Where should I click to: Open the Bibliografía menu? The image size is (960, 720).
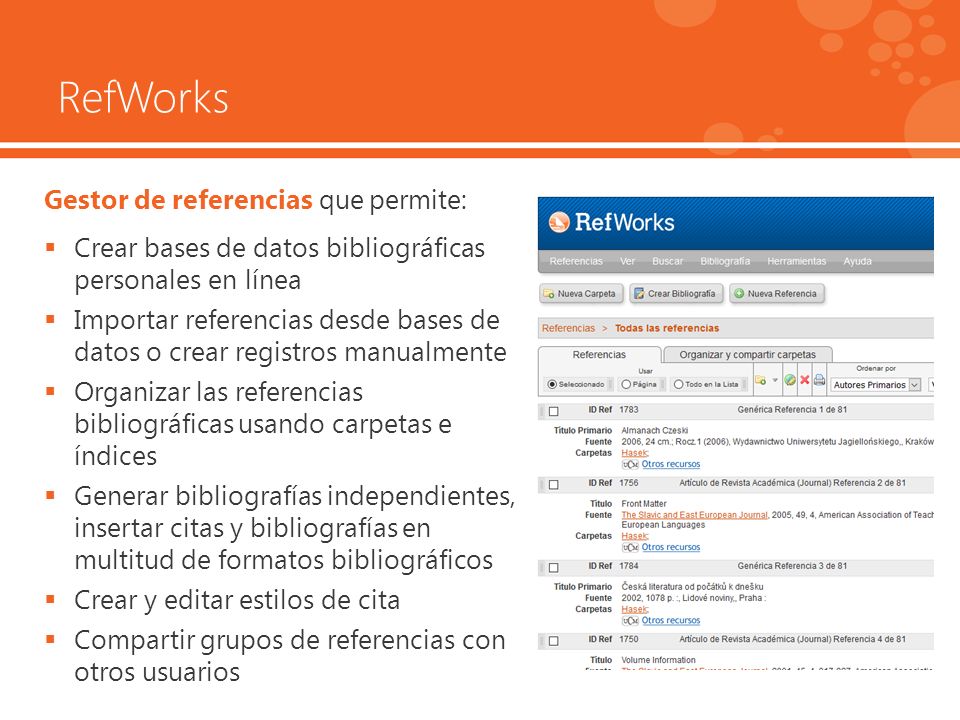point(725,261)
